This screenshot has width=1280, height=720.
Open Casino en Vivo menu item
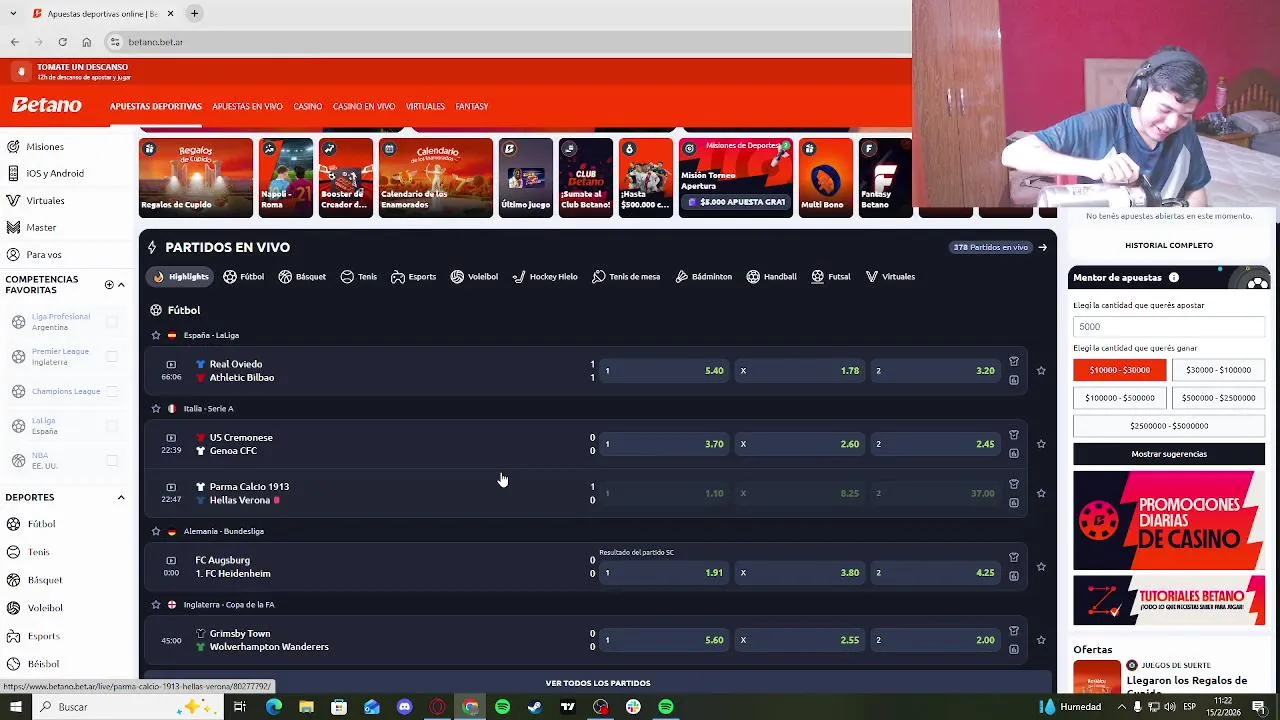point(364,106)
